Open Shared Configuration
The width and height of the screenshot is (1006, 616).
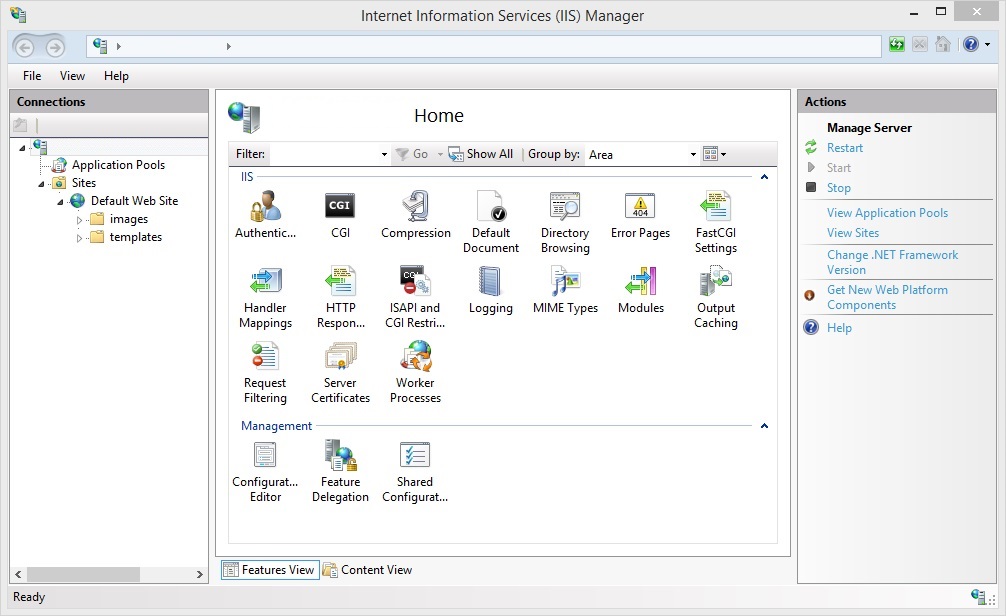(x=415, y=472)
